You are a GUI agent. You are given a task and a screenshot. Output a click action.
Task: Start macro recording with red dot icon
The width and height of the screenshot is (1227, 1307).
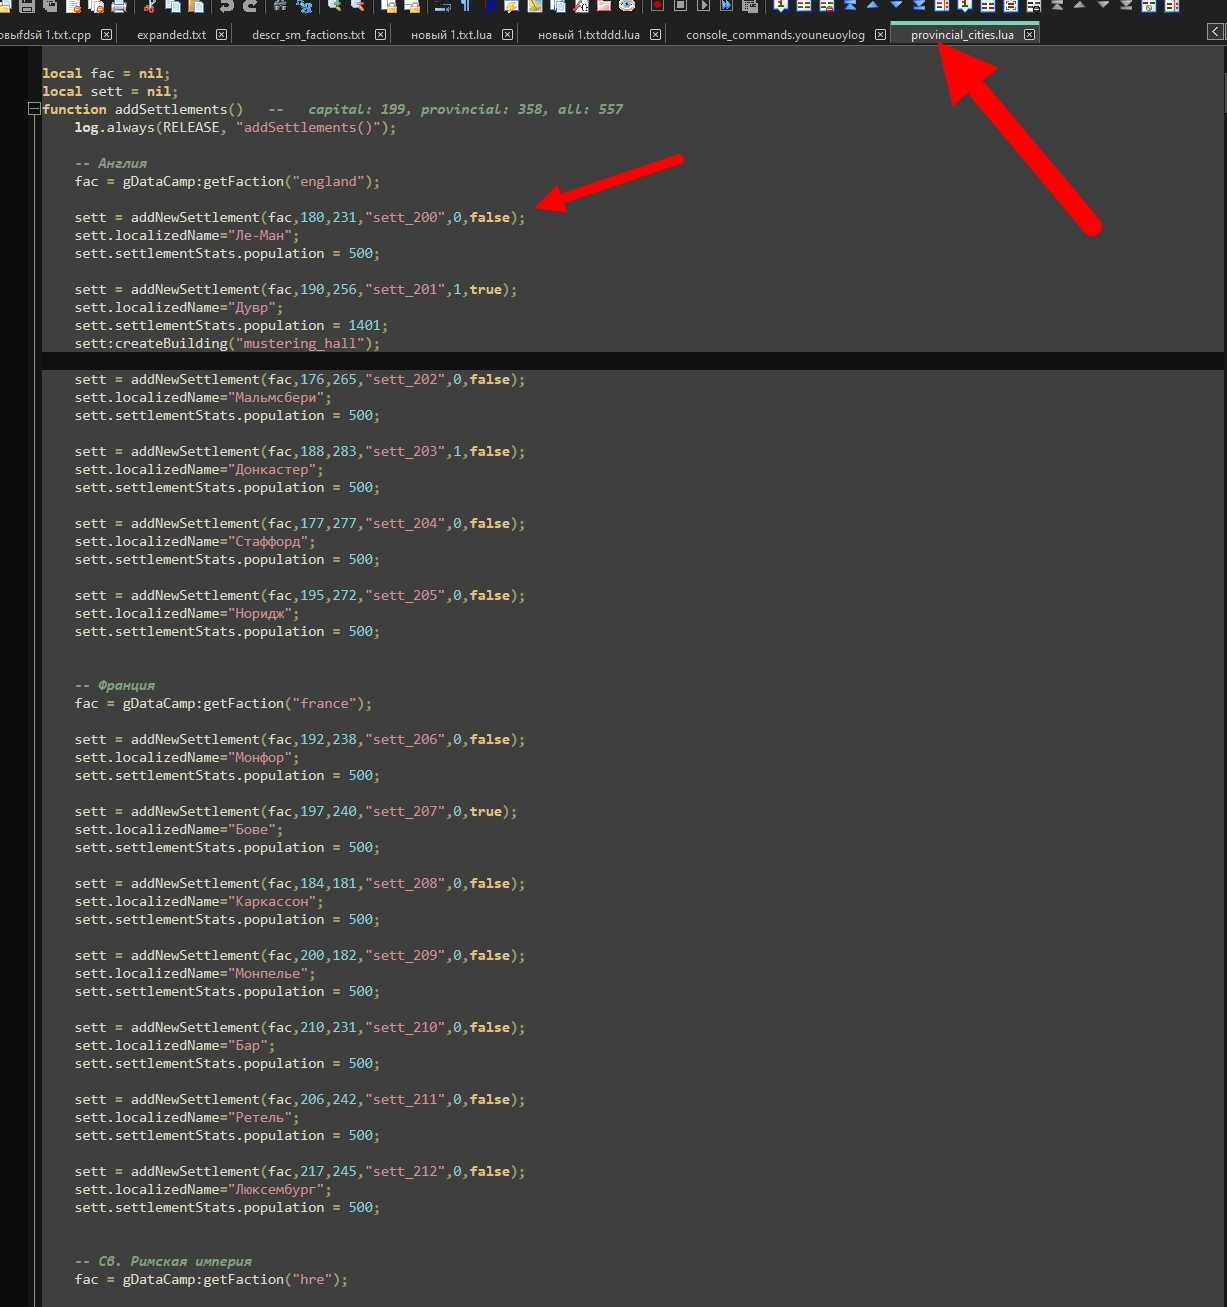pos(657,5)
